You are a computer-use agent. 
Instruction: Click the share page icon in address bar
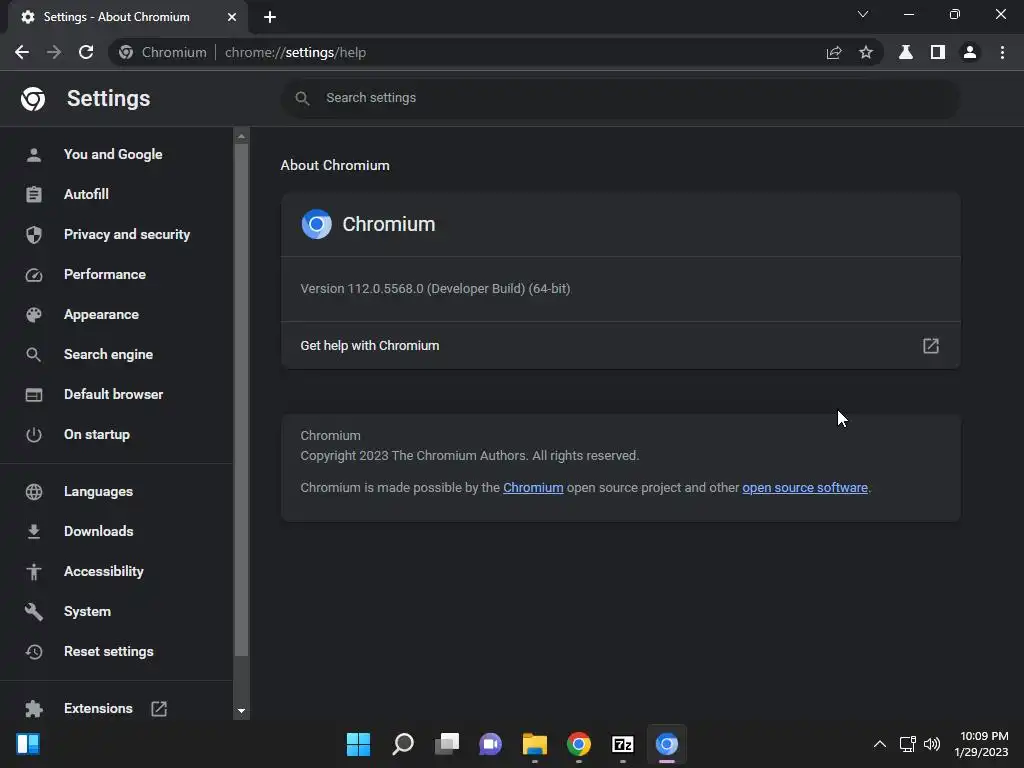pos(834,52)
